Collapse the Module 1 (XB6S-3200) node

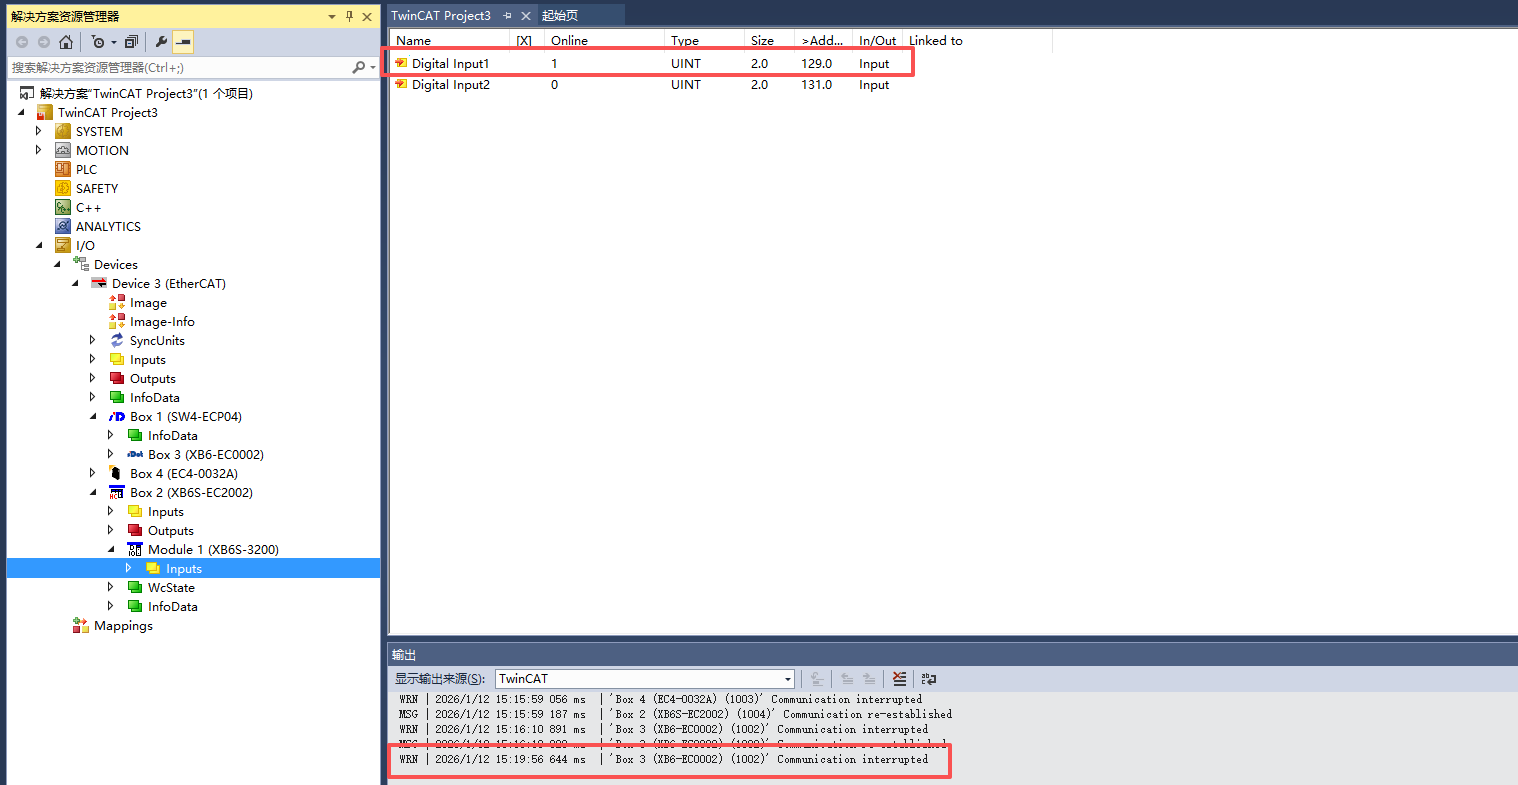pyautogui.click(x=111, y=550)
